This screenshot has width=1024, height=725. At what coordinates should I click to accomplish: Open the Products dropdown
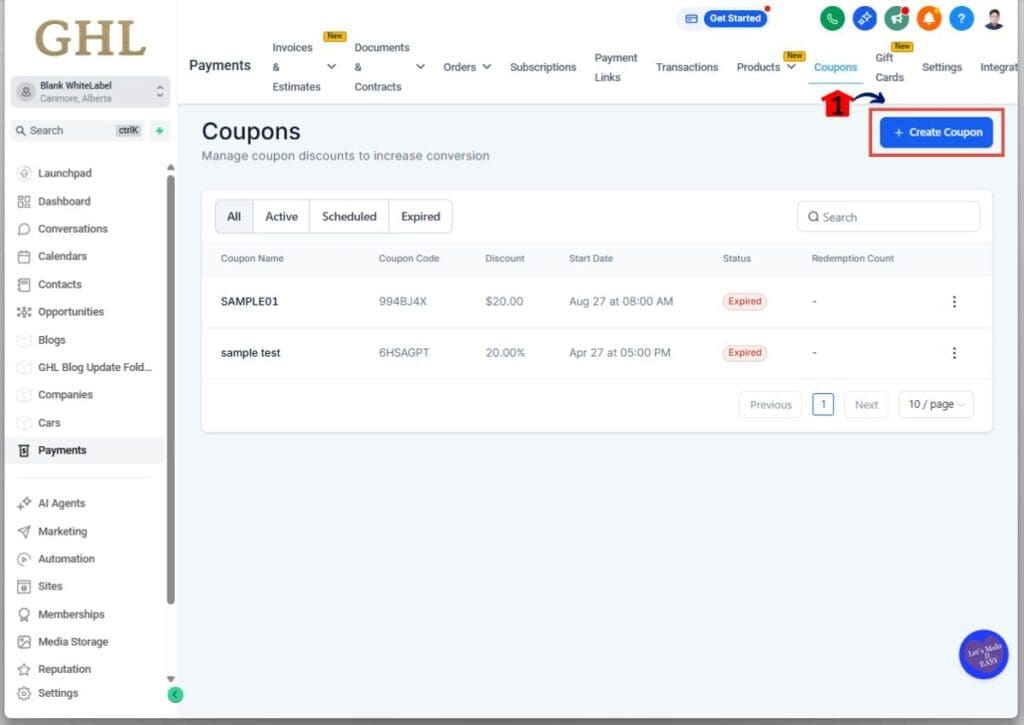pyautogui.click(x=767, y=66)
